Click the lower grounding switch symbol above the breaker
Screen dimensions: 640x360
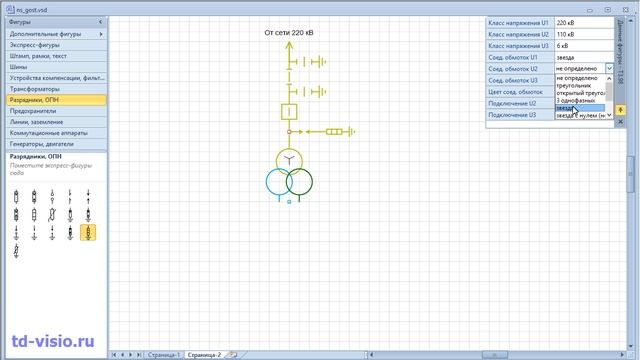(x=308, y=92)
